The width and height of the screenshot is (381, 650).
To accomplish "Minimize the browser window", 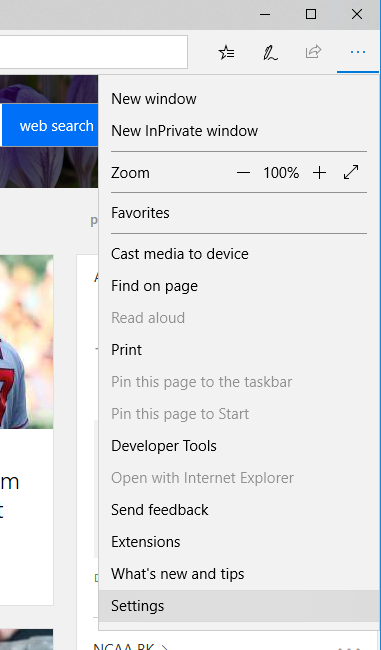I will point(265,15).
